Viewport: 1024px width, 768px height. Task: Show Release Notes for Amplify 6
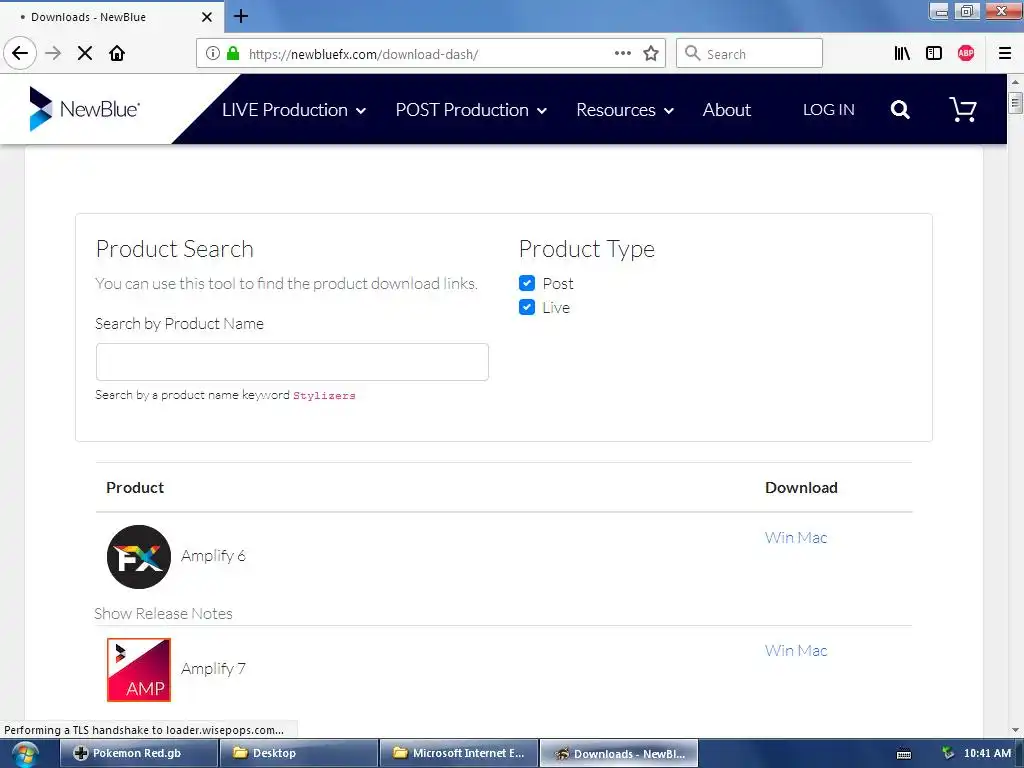point(163,613)
